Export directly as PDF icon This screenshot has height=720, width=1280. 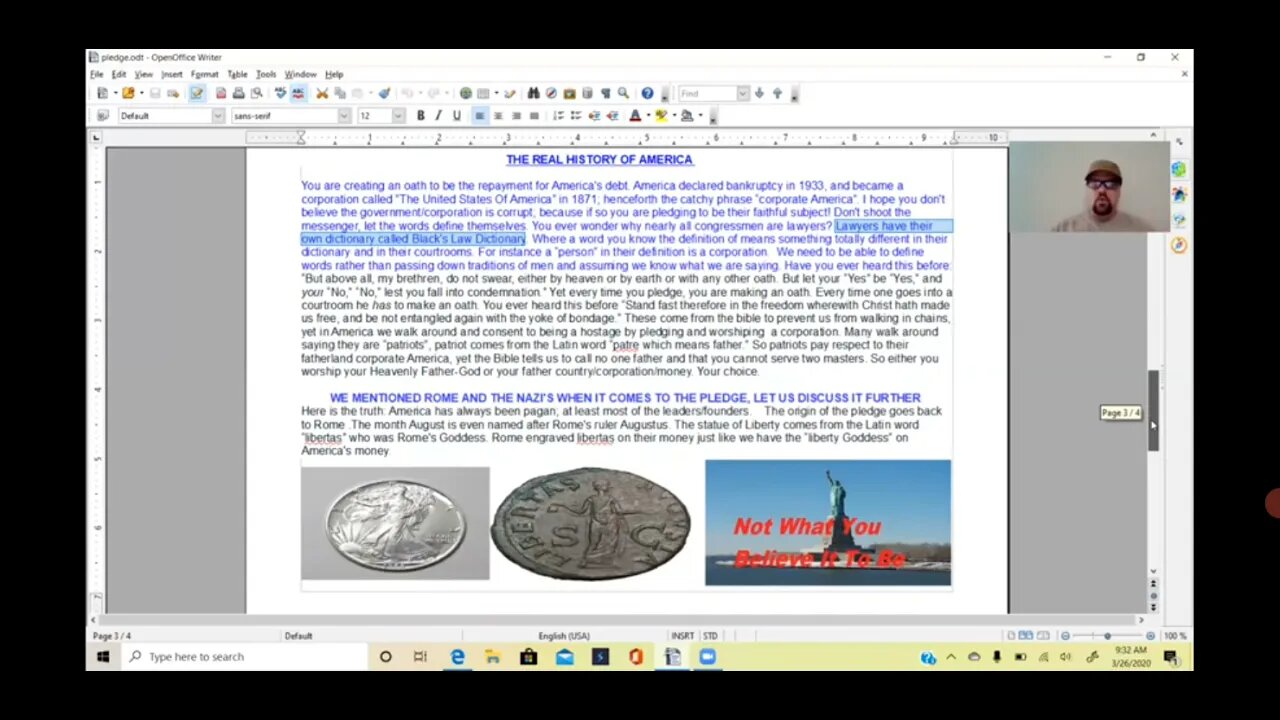tap(221, 93)
